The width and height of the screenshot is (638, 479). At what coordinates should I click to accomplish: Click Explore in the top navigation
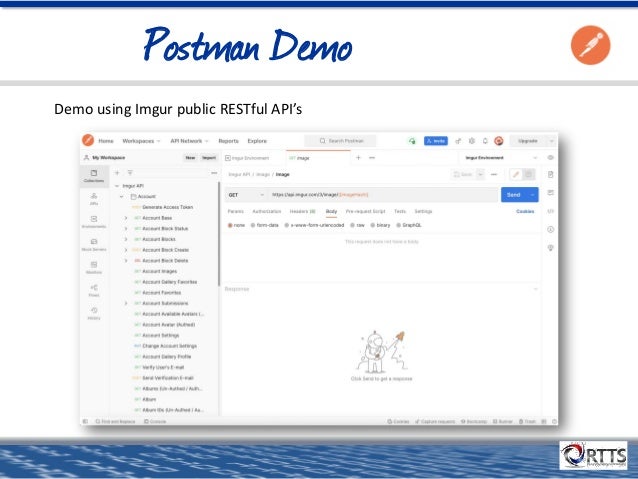[257, 141]
